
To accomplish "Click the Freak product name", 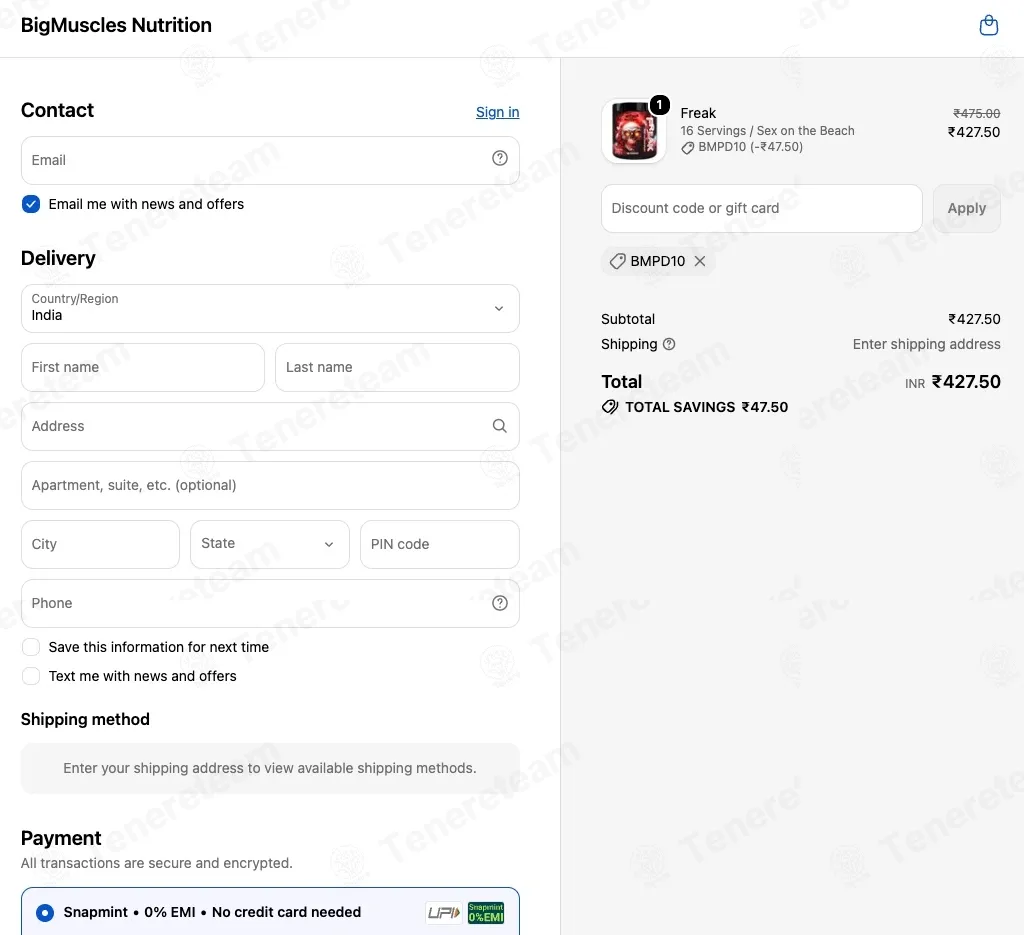I will tap(698, 113).
